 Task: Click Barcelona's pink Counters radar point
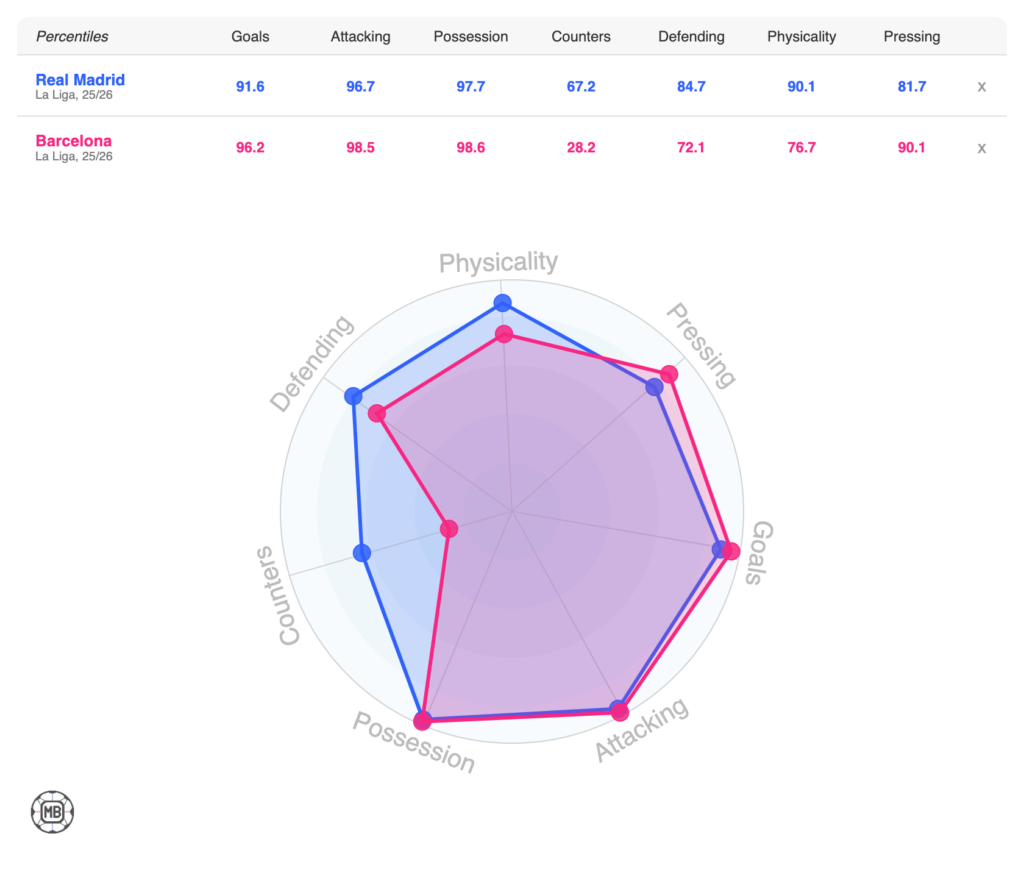(449, 528)
